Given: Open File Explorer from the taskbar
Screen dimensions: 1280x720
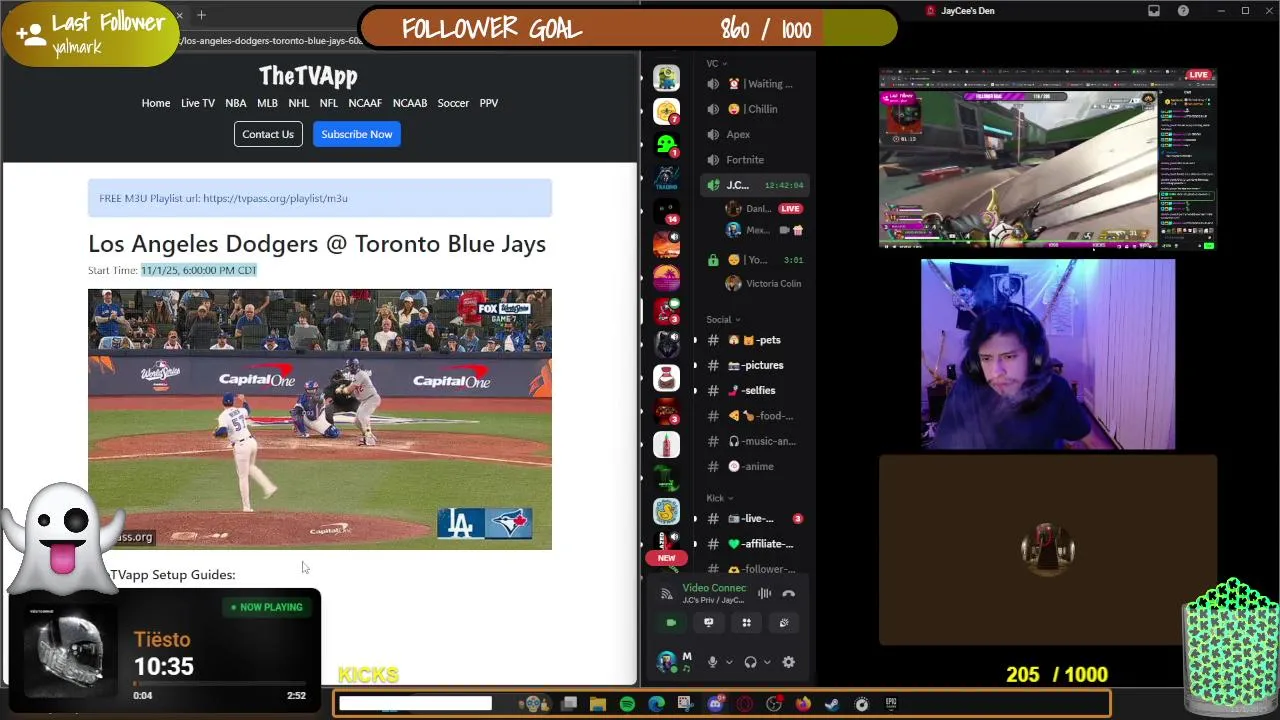Looking at the screenshot, I should (598, 704).
